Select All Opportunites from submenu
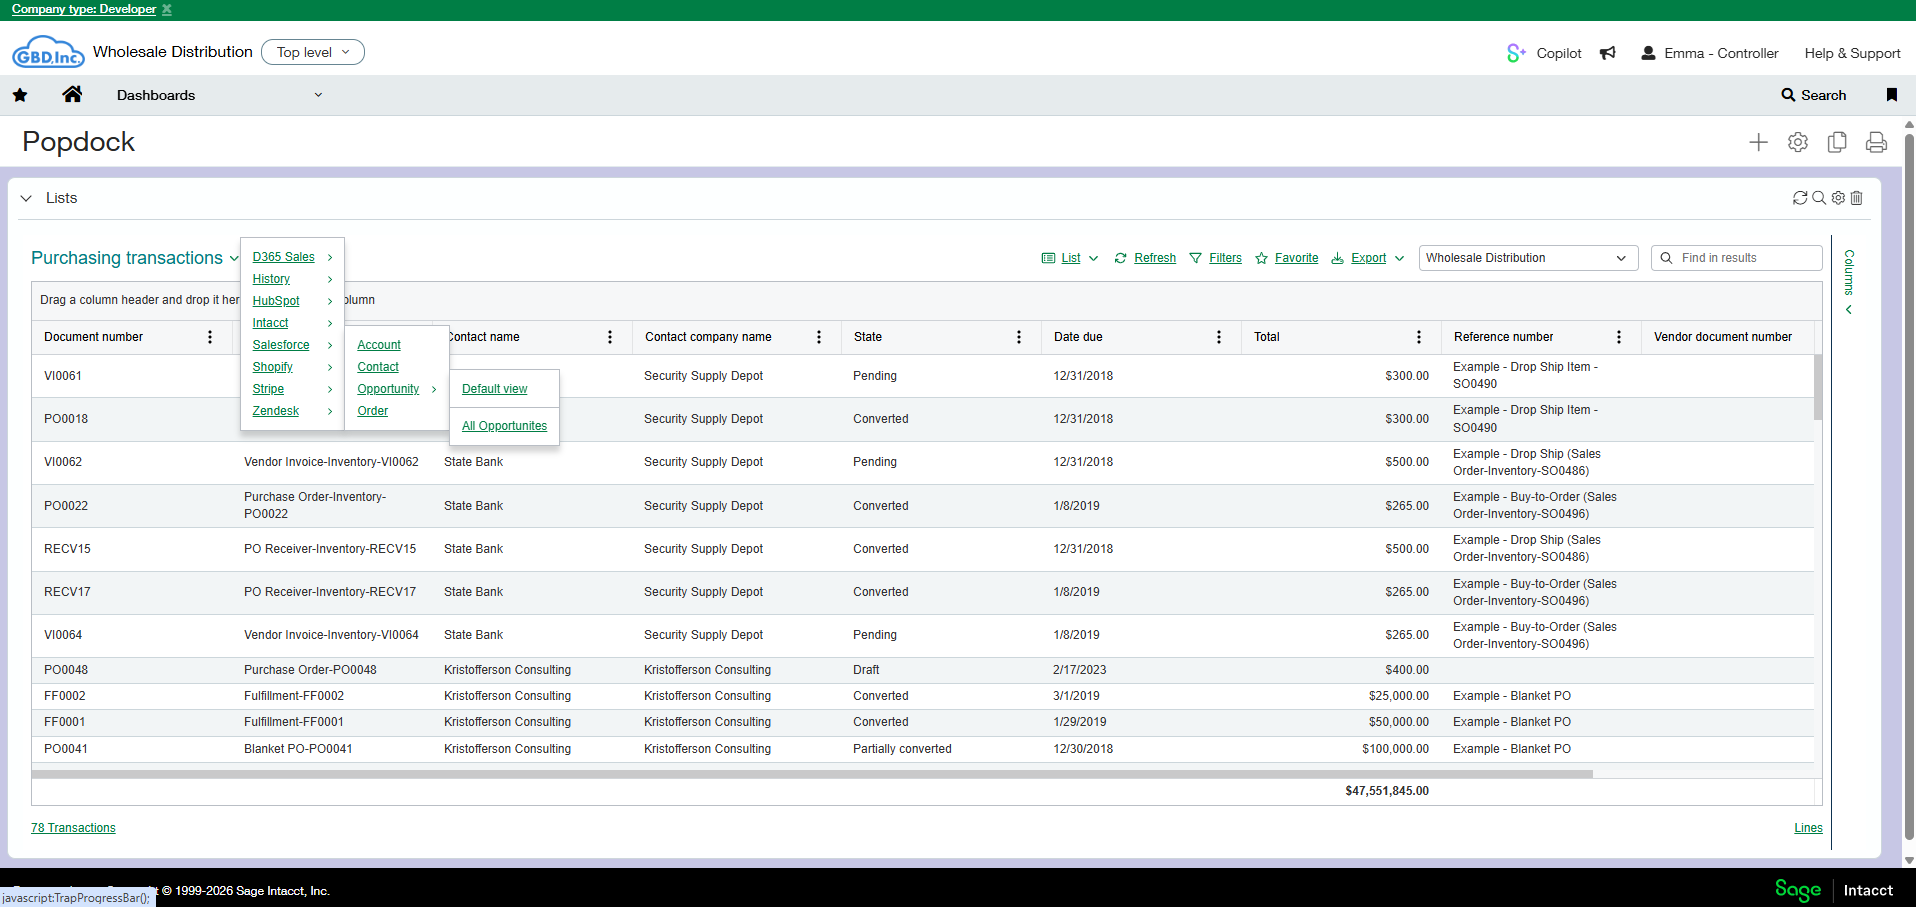Image resolution: width=1916 pixels, height=907 pixels. click(504, 426)
